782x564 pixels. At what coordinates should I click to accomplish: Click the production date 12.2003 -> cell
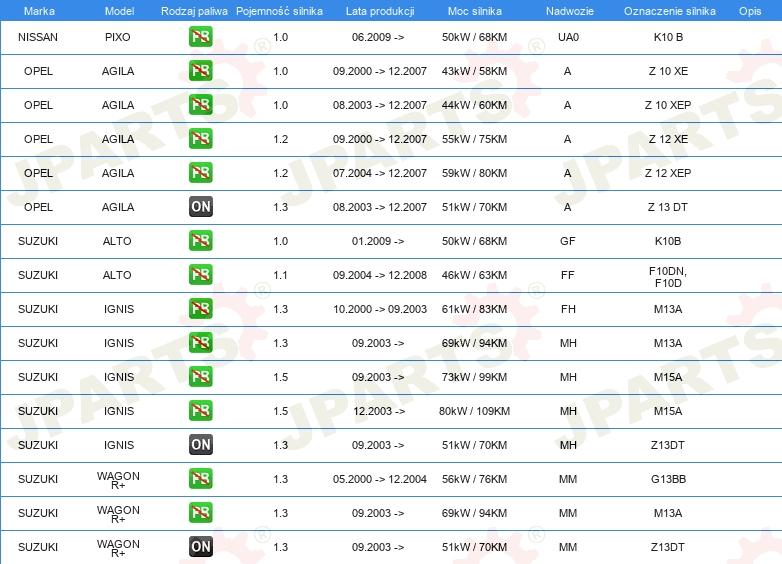pyautogui.click(x=379, y=410)
